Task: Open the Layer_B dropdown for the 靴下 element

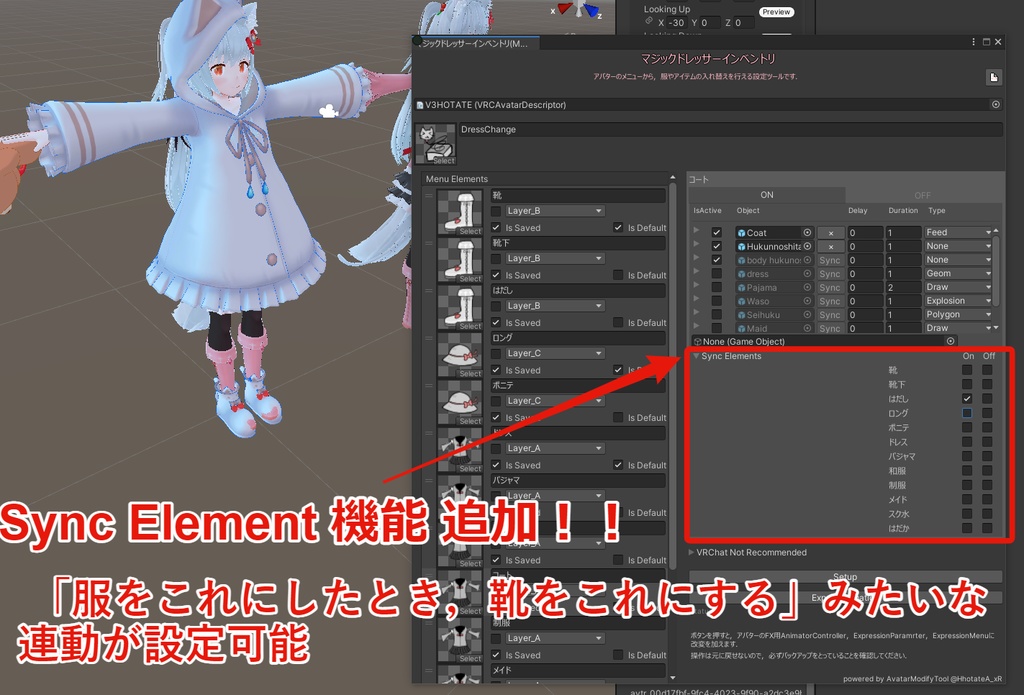Action: click(x=555, y=259)
